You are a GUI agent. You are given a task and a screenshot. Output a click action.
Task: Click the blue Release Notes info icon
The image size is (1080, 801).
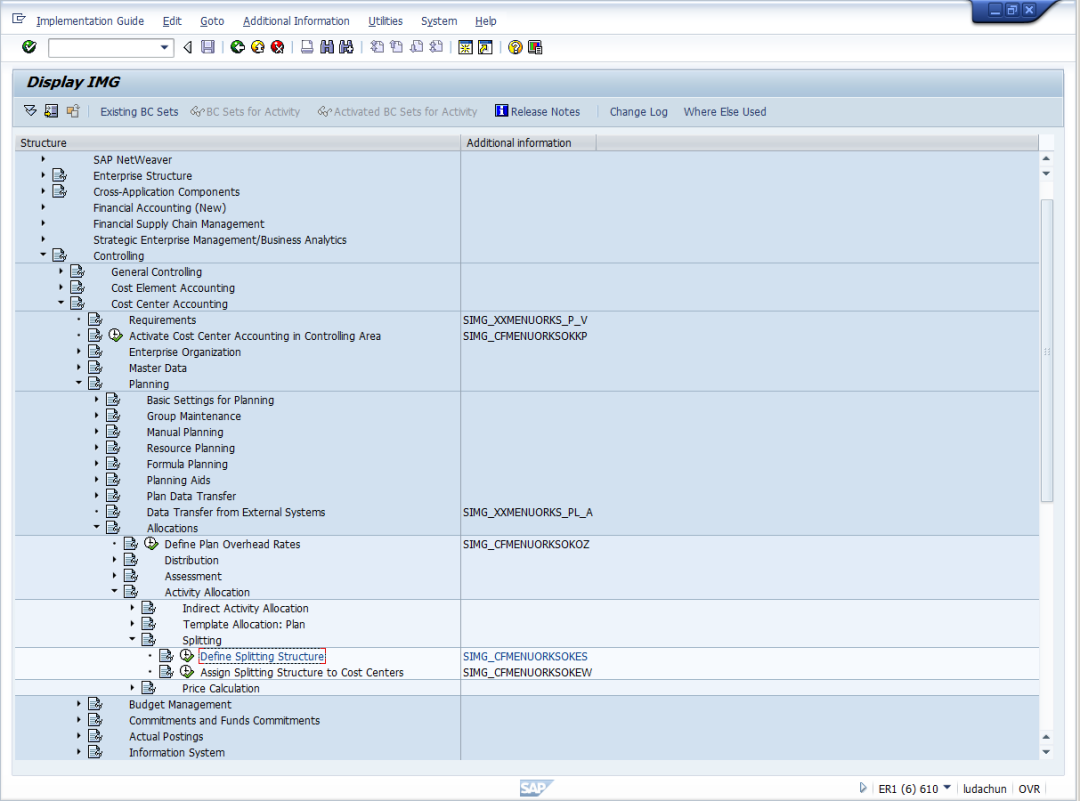tap(501, 111)
